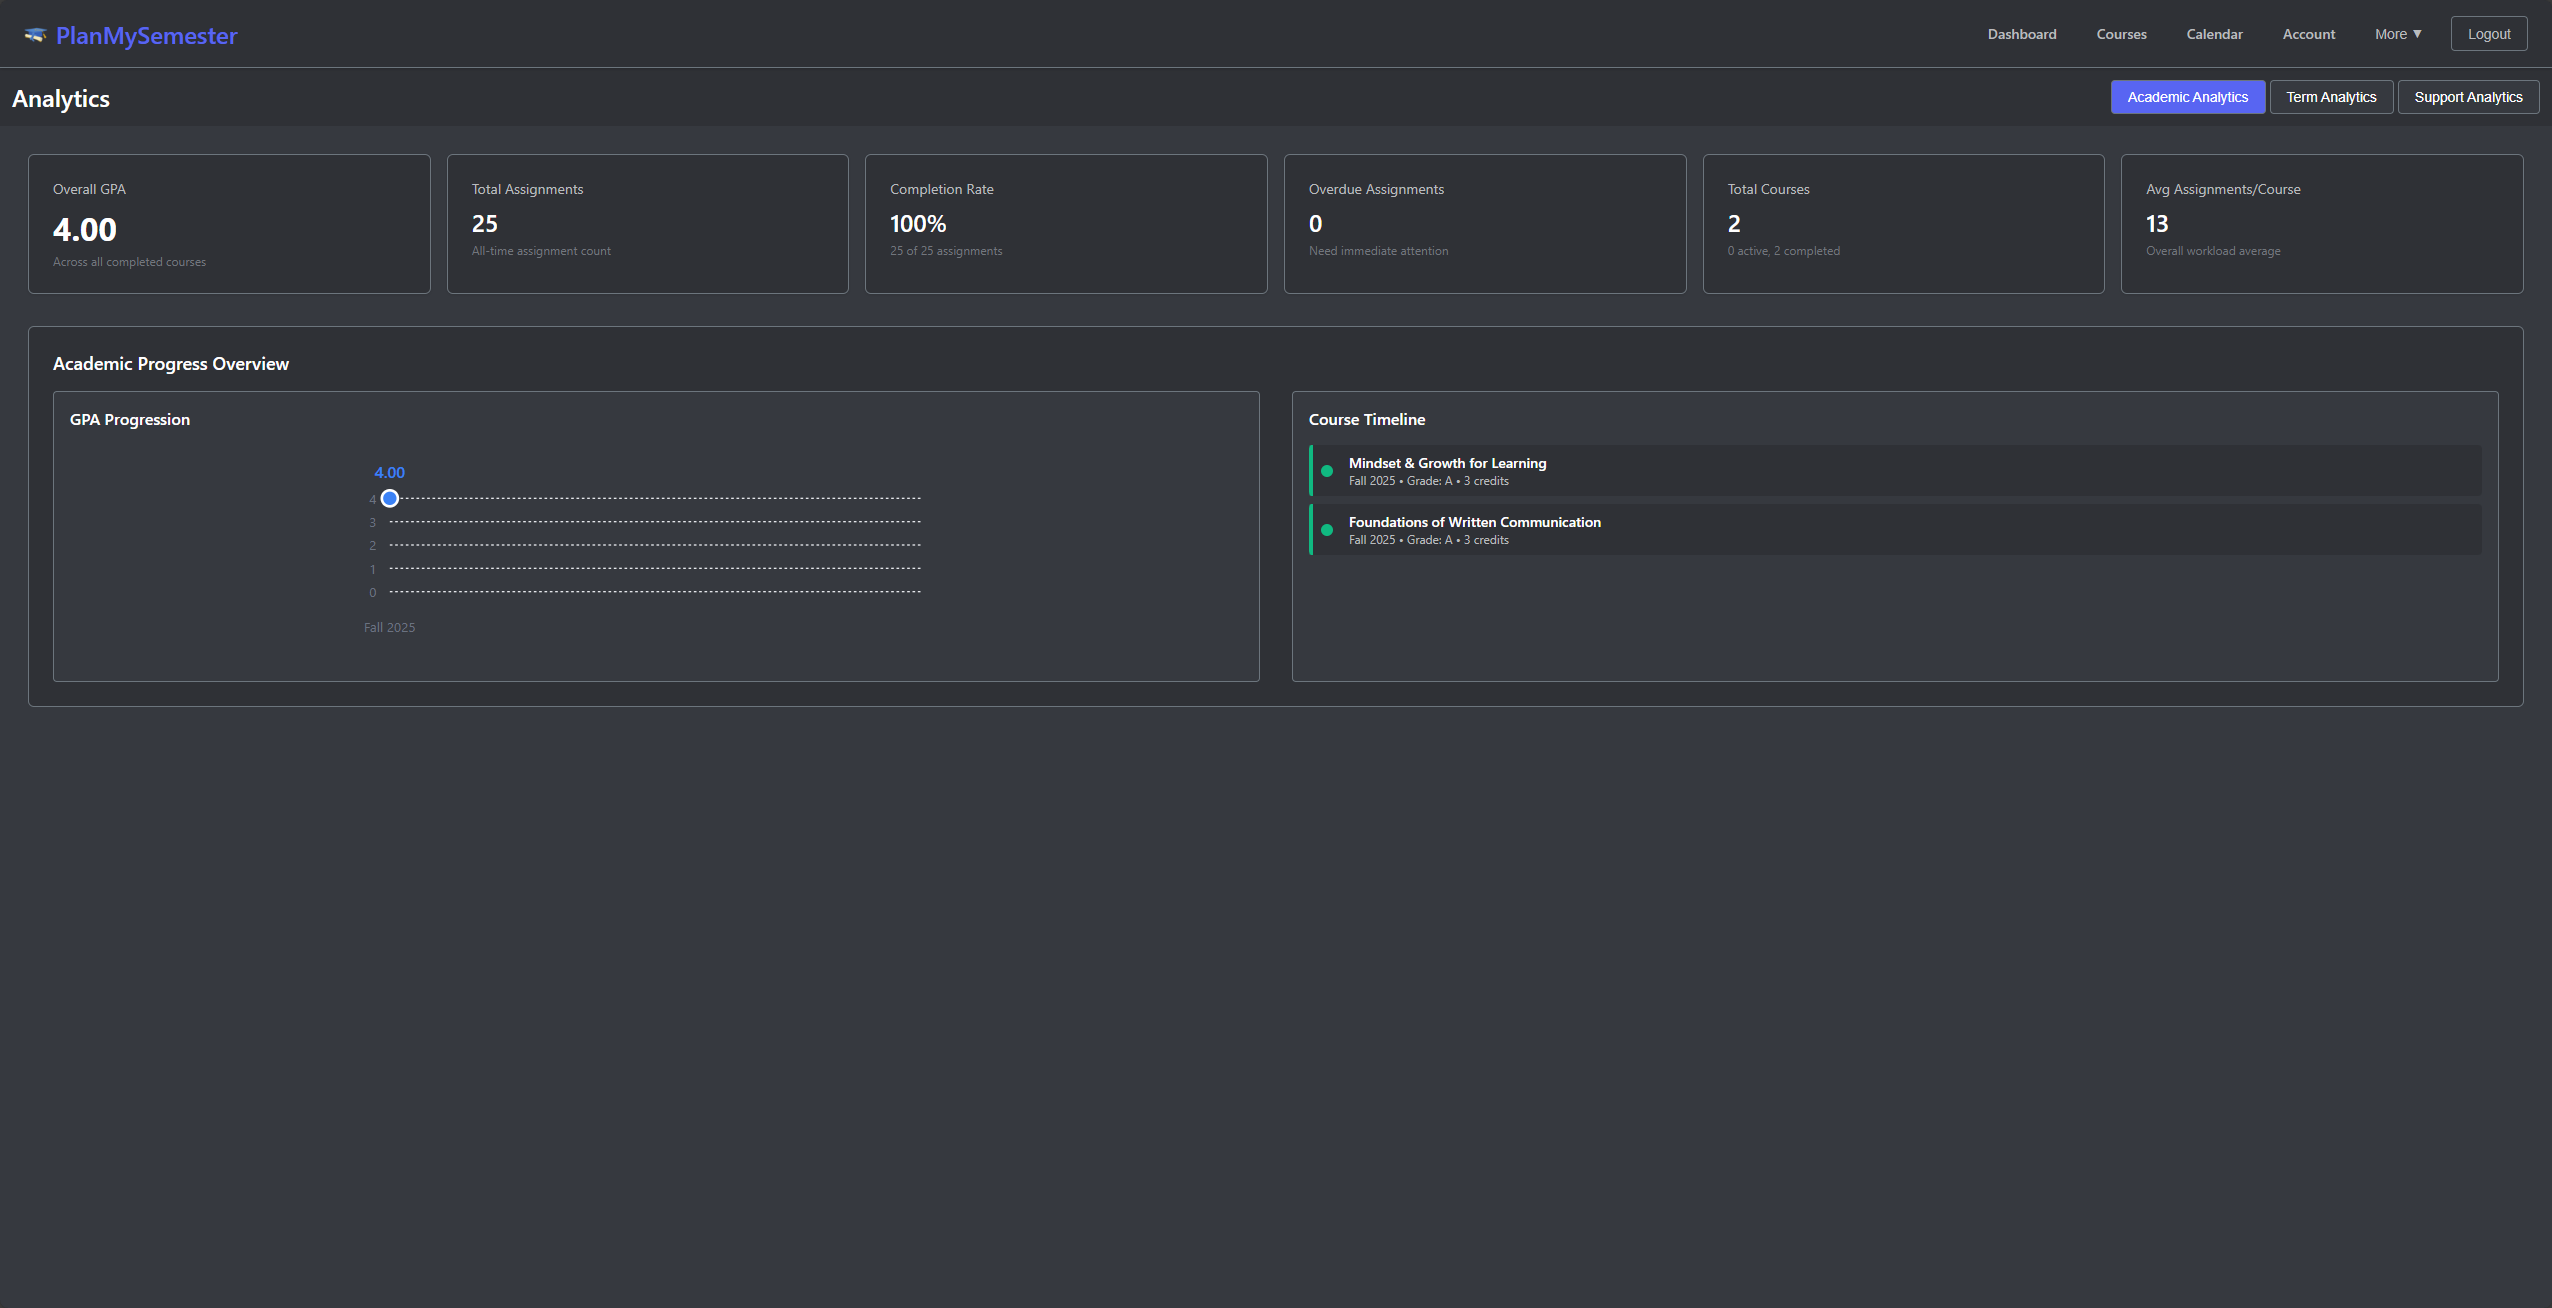The image size is (2552, 1308).
Task: Select the green dot beside Mindset & Growth course
Action: tap(1327, 470)
